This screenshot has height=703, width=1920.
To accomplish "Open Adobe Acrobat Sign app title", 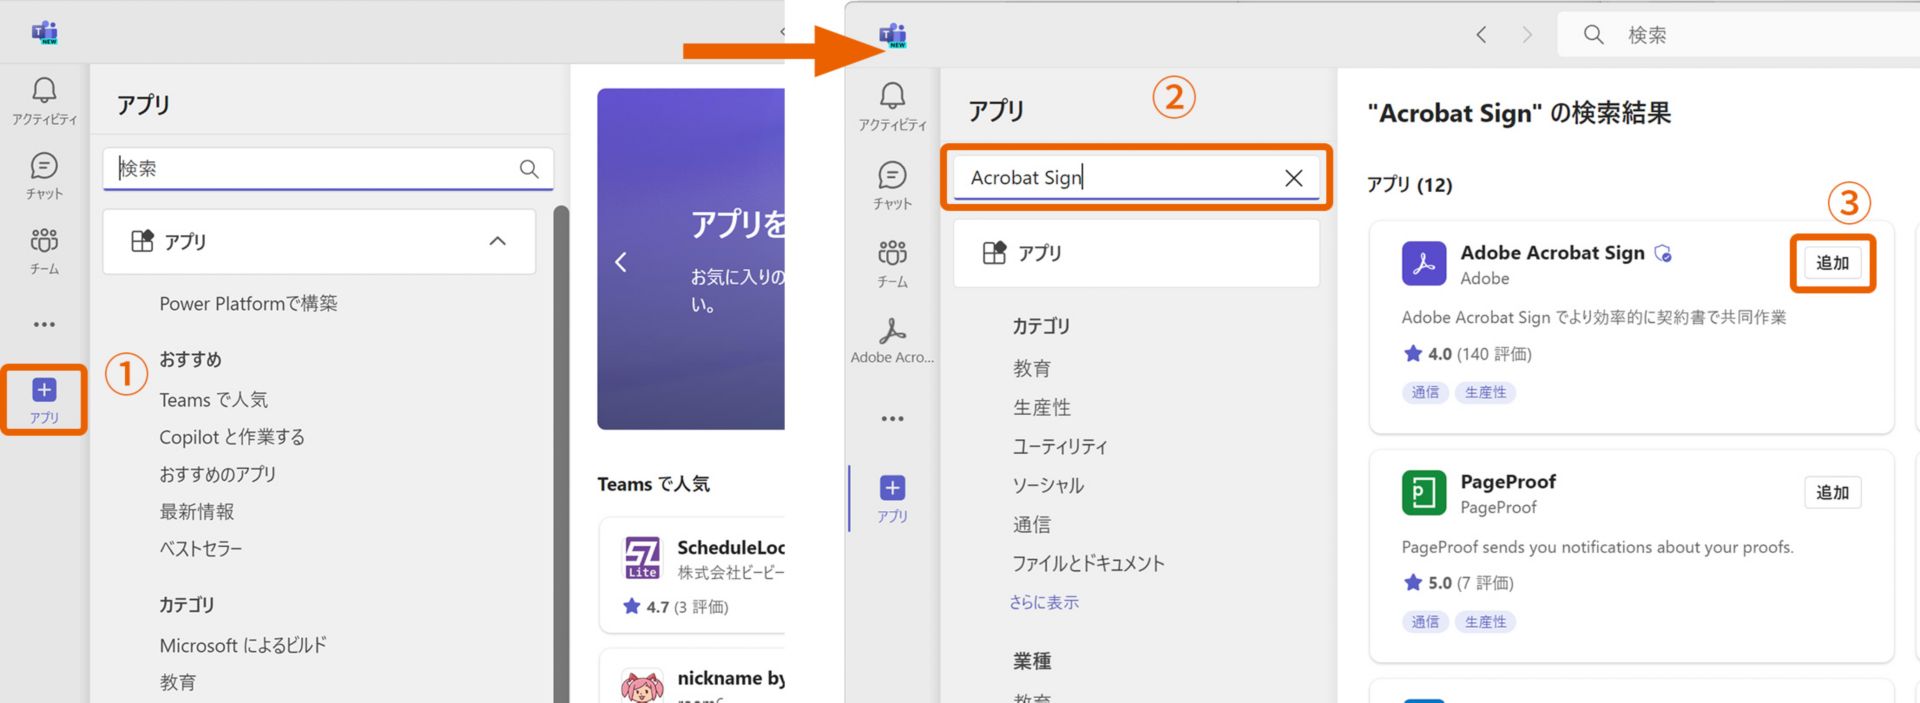I will click(x=1552, y=253).
